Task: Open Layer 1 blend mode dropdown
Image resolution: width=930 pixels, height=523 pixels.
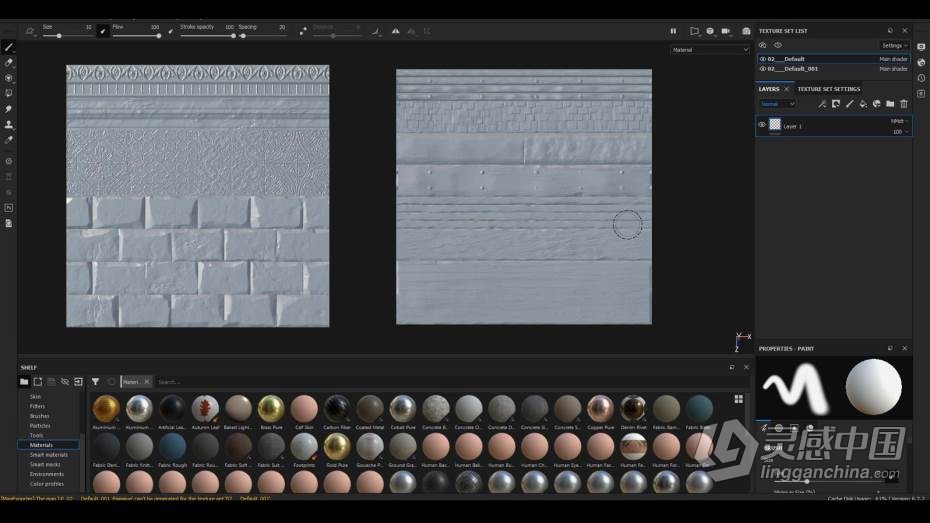Action: pyautogui.click(x=899, y=121)
